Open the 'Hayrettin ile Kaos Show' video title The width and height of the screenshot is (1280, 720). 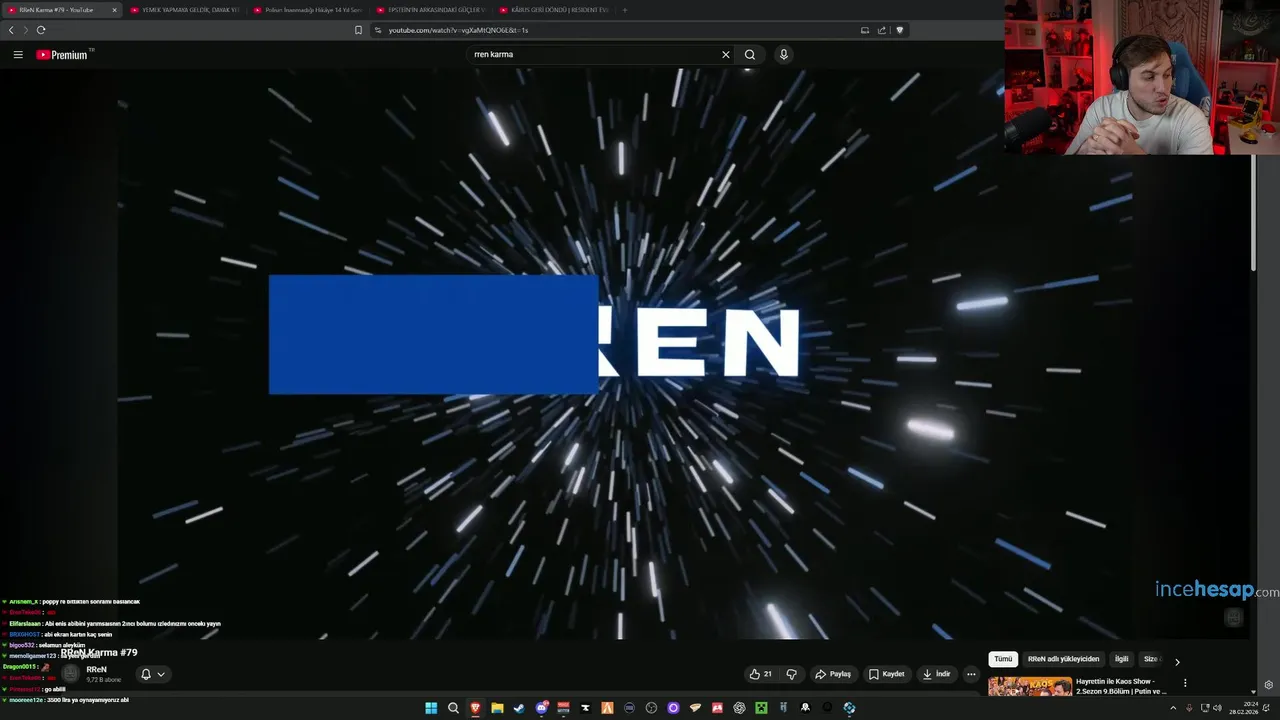(1122, 686)
